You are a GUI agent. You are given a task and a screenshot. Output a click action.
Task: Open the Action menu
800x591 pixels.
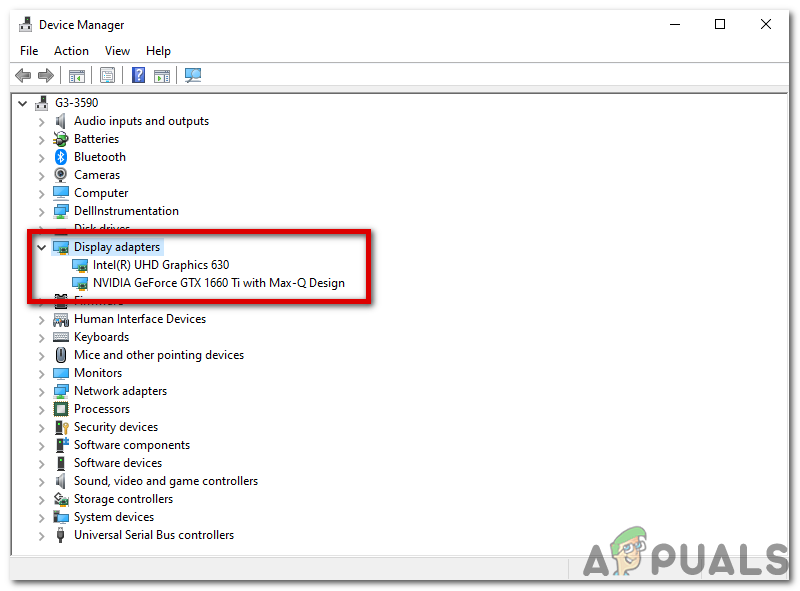(71, 50)
